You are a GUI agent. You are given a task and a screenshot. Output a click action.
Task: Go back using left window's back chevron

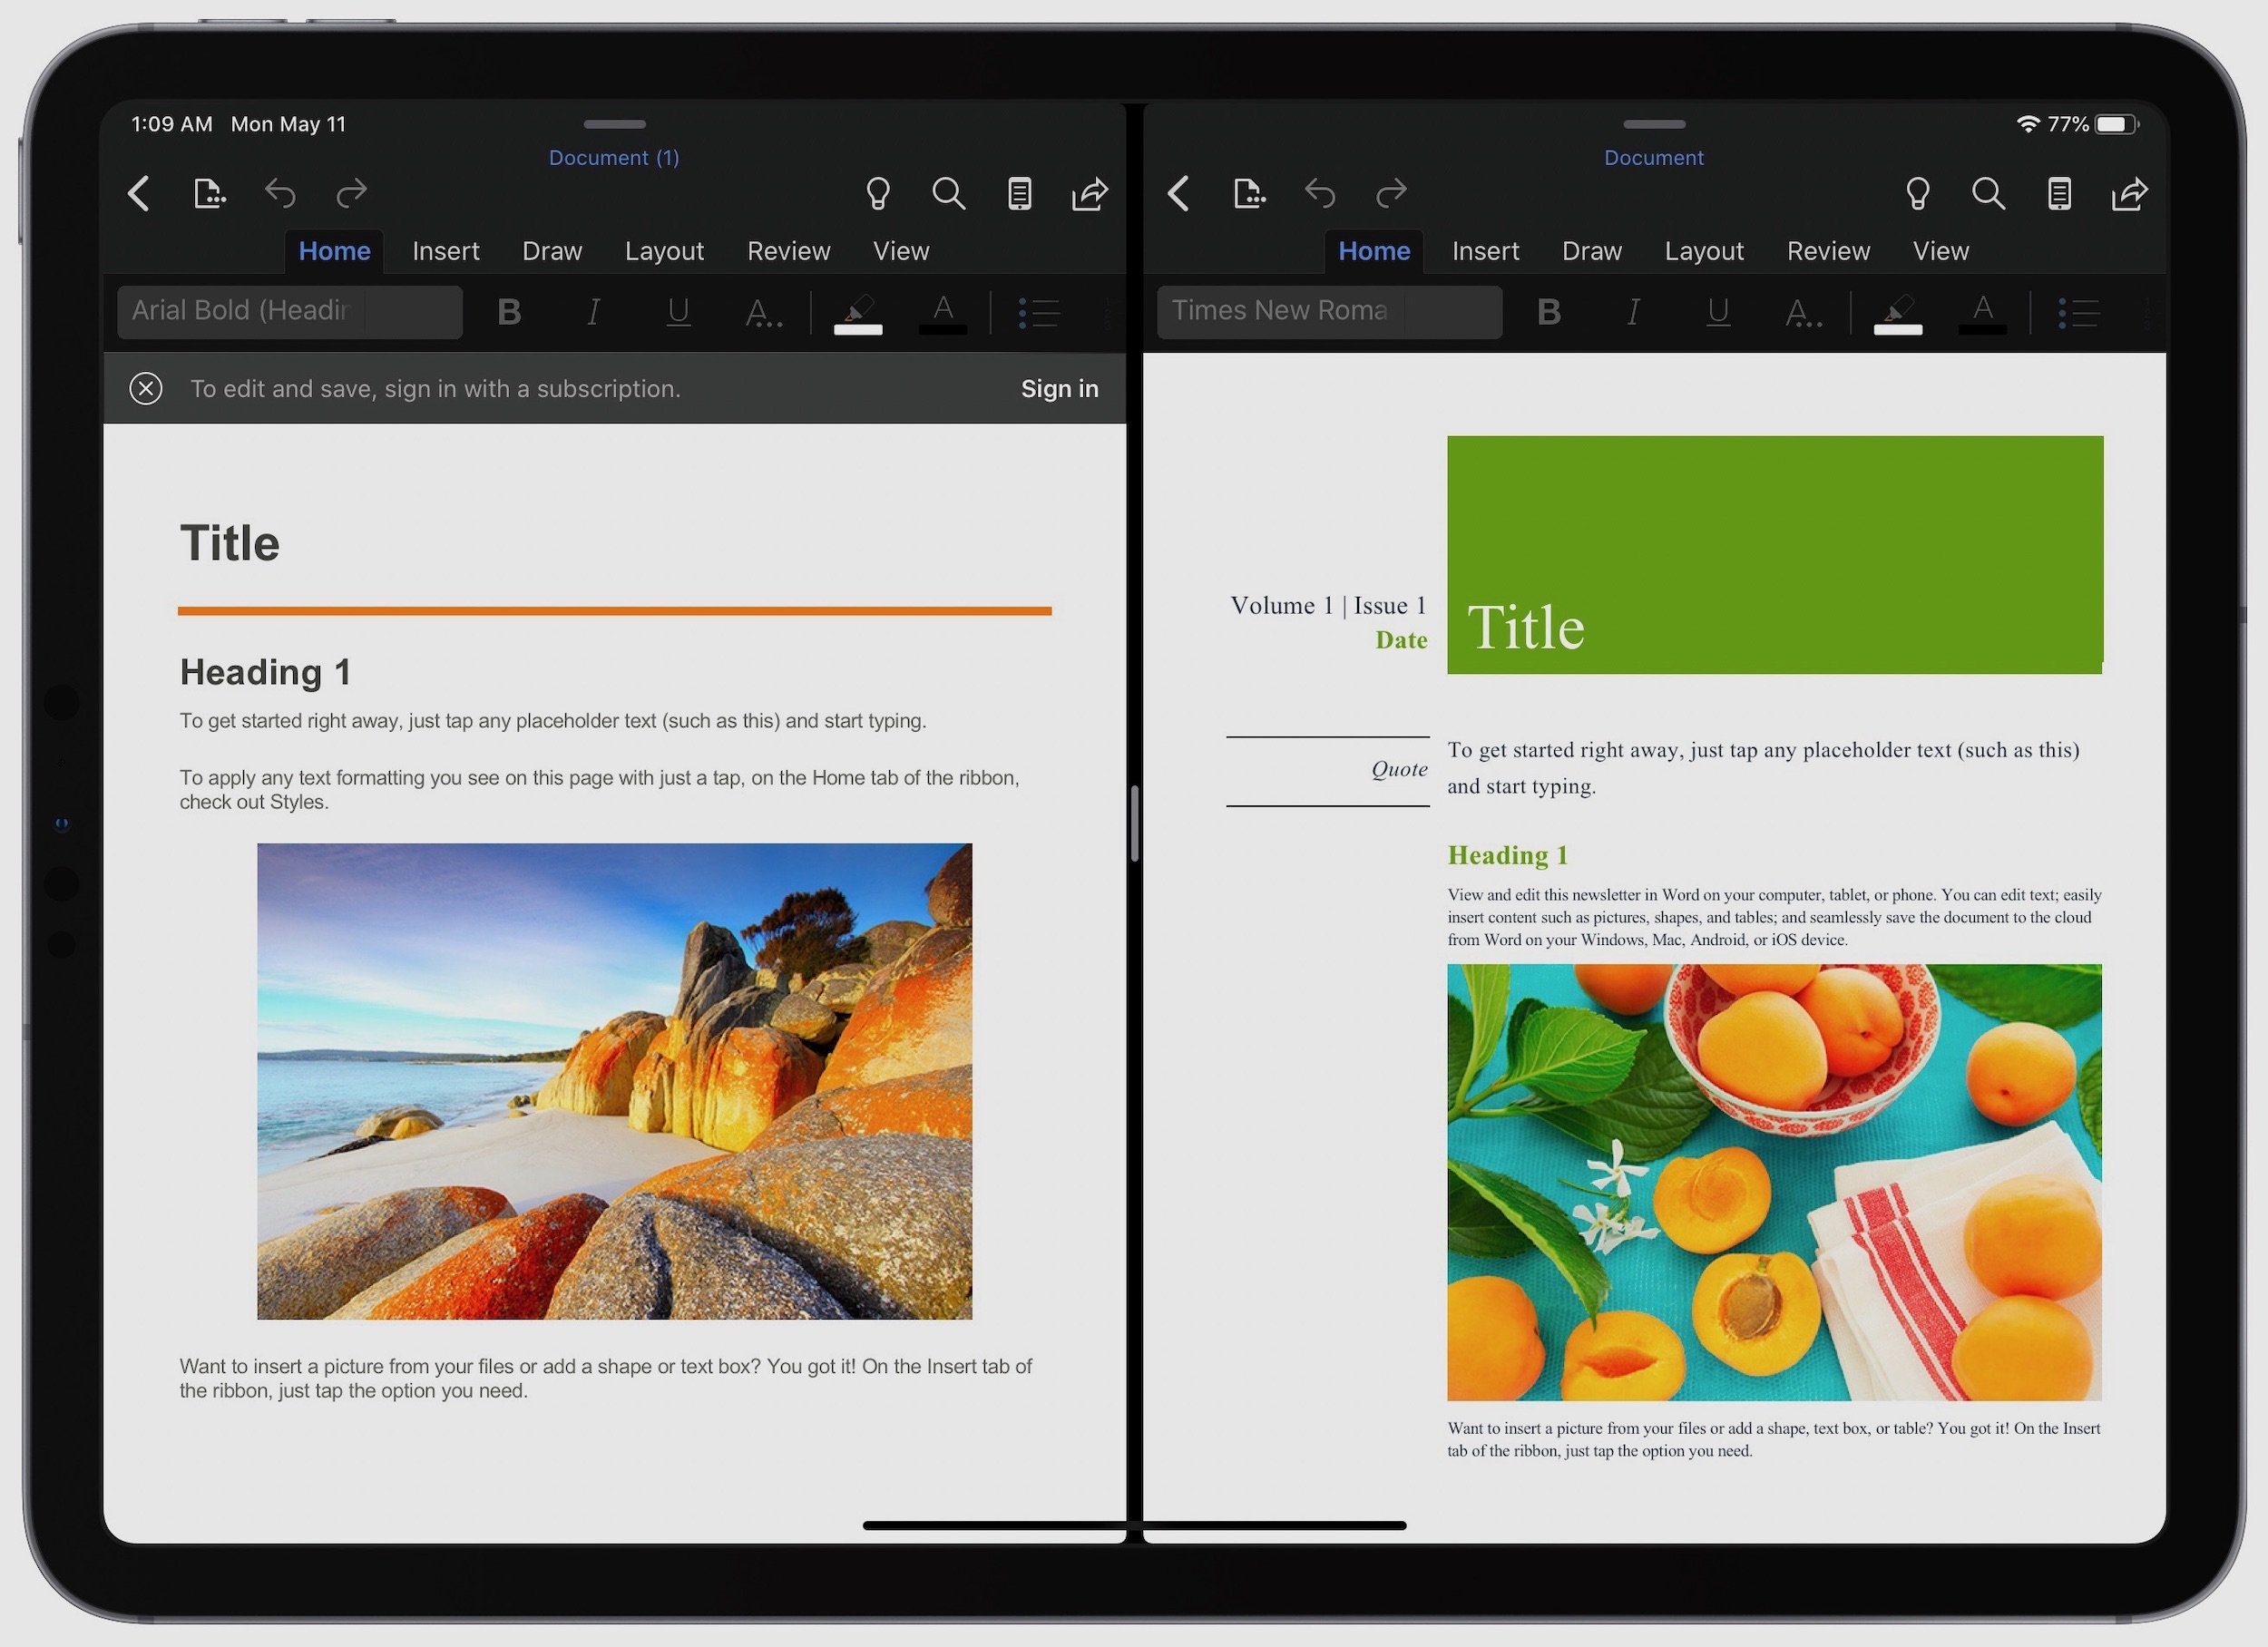(139, 193)
